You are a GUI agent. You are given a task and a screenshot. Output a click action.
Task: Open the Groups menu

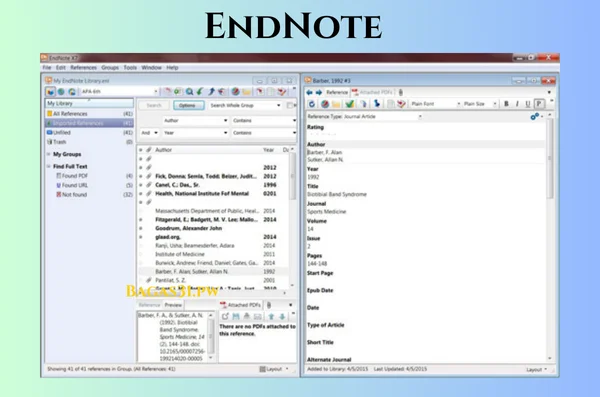[x=110, y=68]
